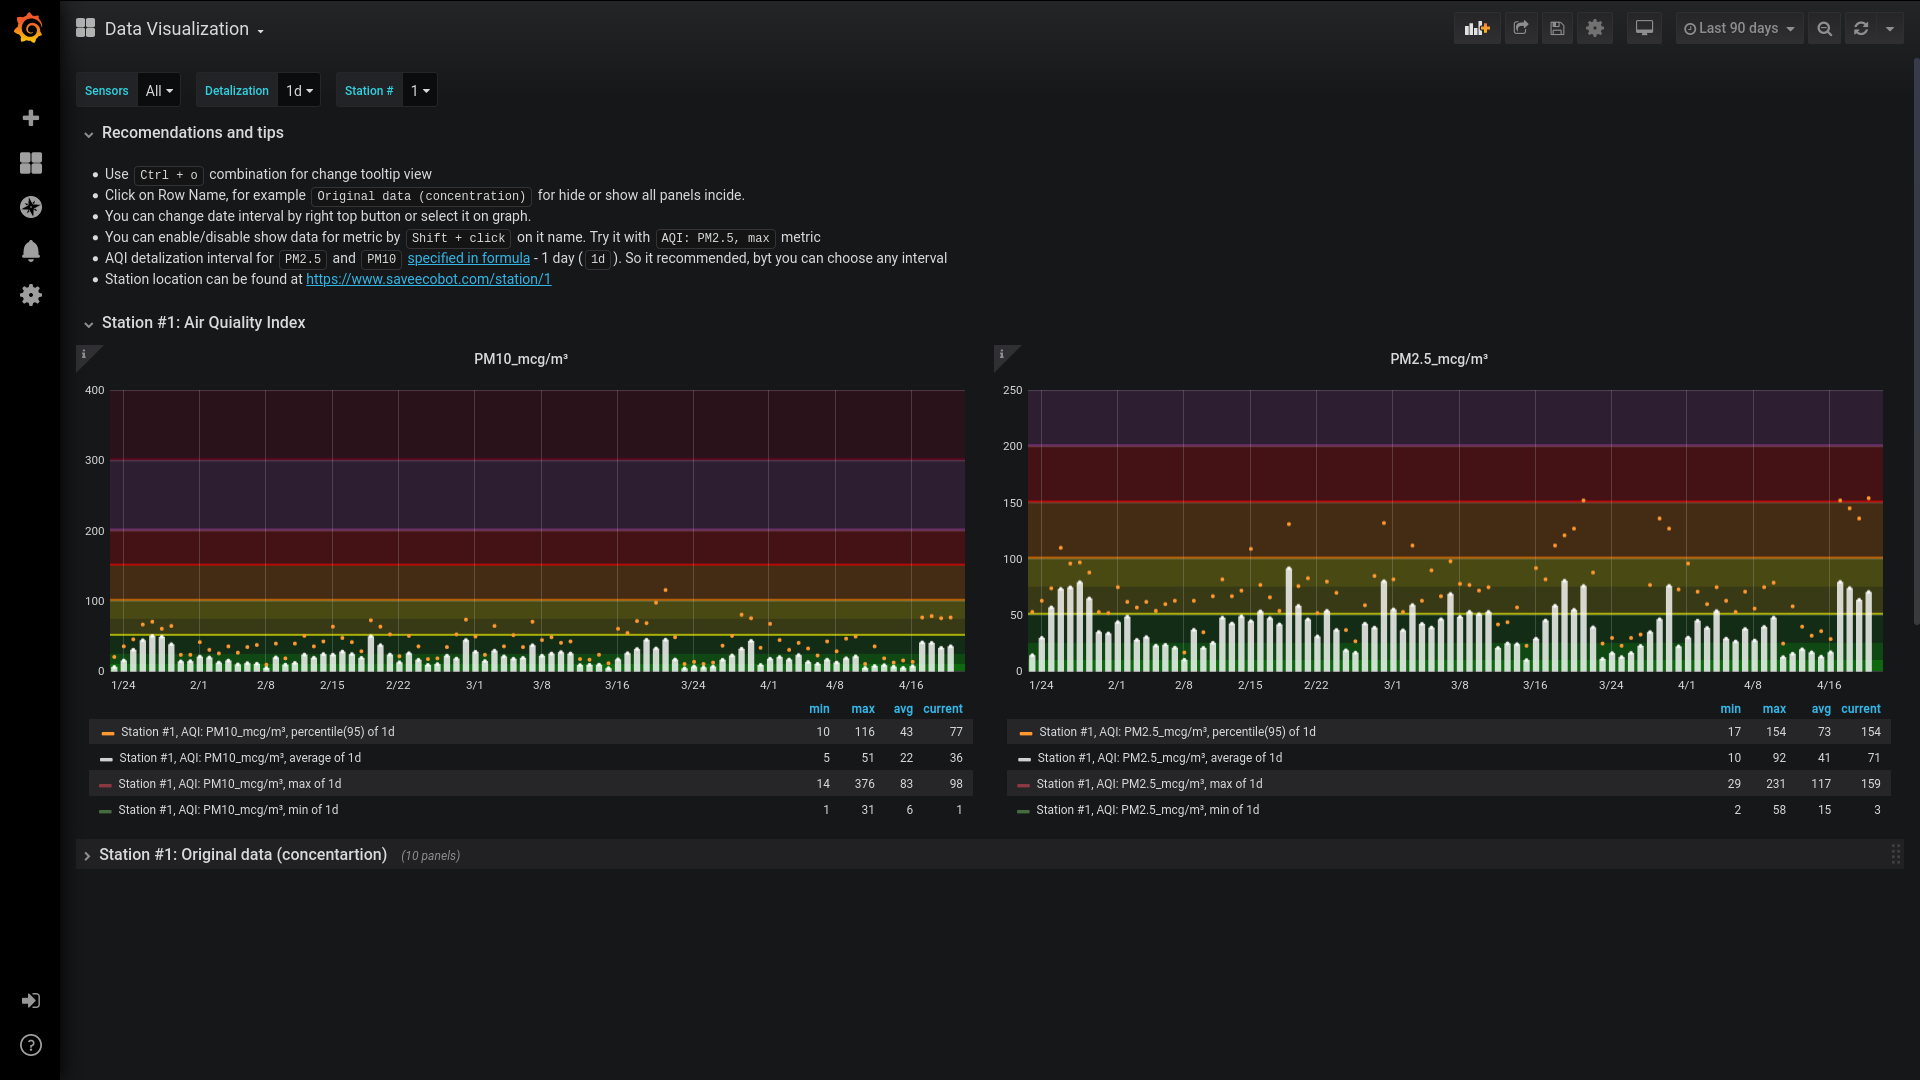
Task: Open the Last 90 days time picker
Action: (1739, 29)
